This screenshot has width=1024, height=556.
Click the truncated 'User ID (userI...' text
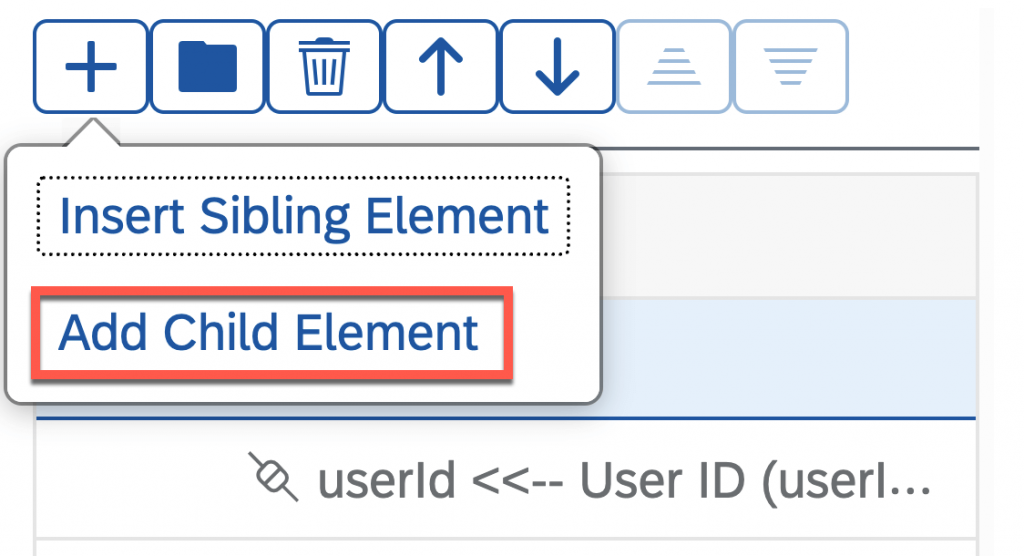[755, 482]
